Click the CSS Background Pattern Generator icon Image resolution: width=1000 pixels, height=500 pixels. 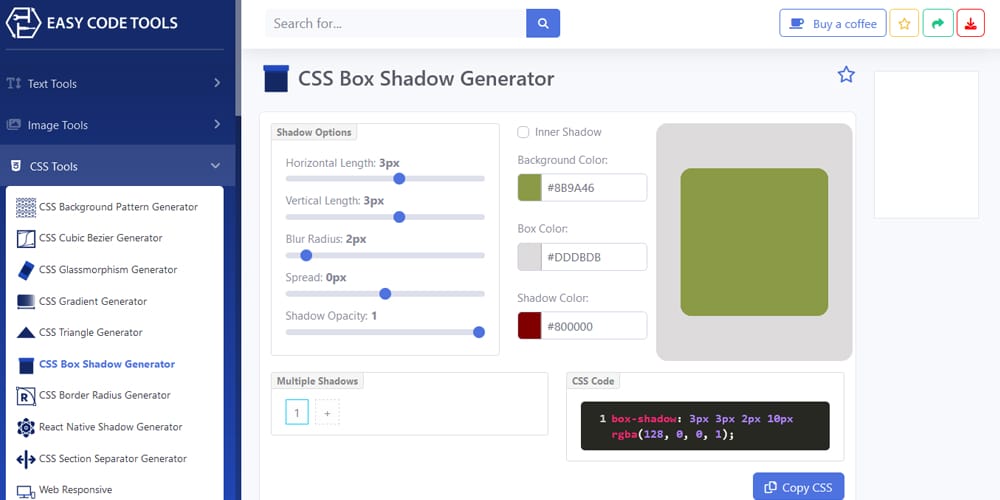(26, 207)
